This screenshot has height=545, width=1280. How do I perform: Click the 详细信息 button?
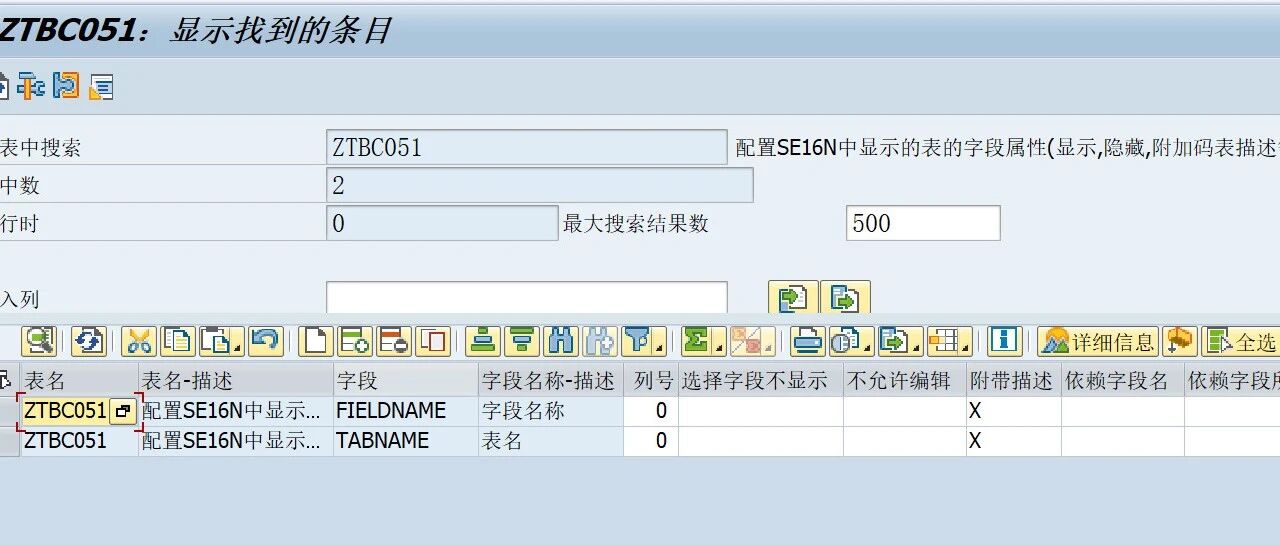click(x=1098, y=341)
